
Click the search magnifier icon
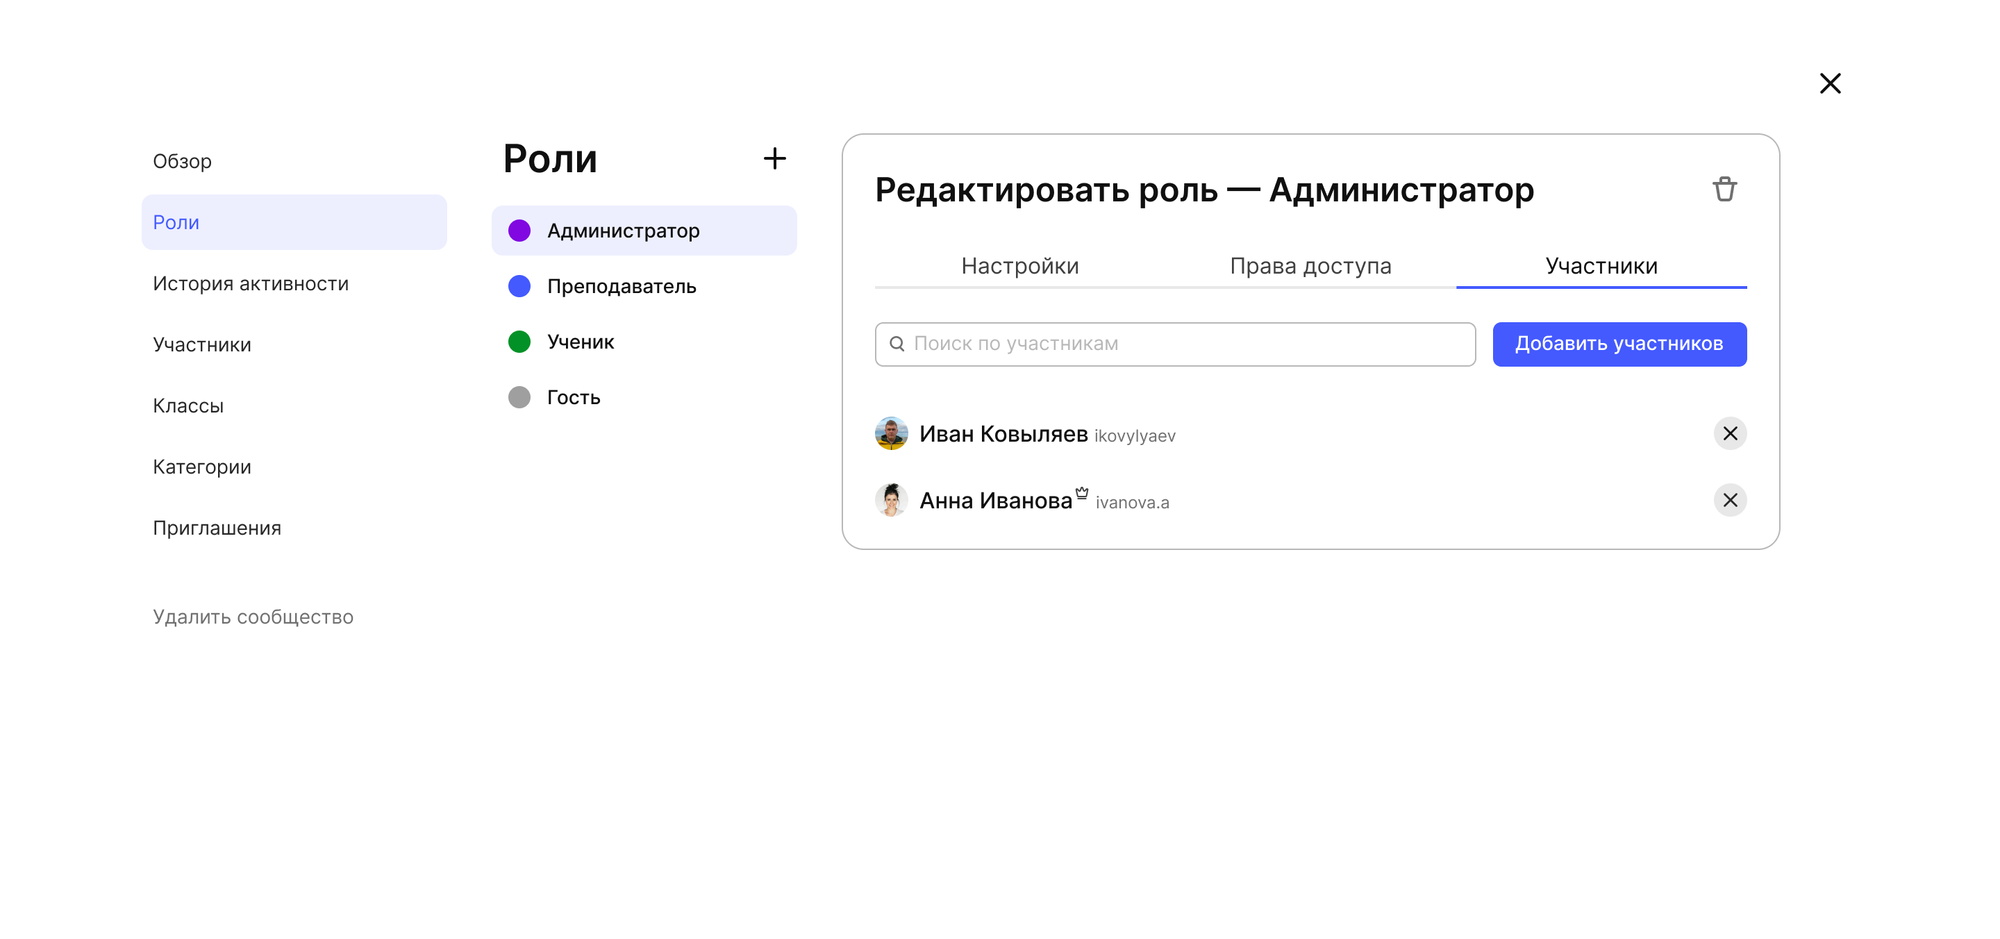(x=897, y=344)
